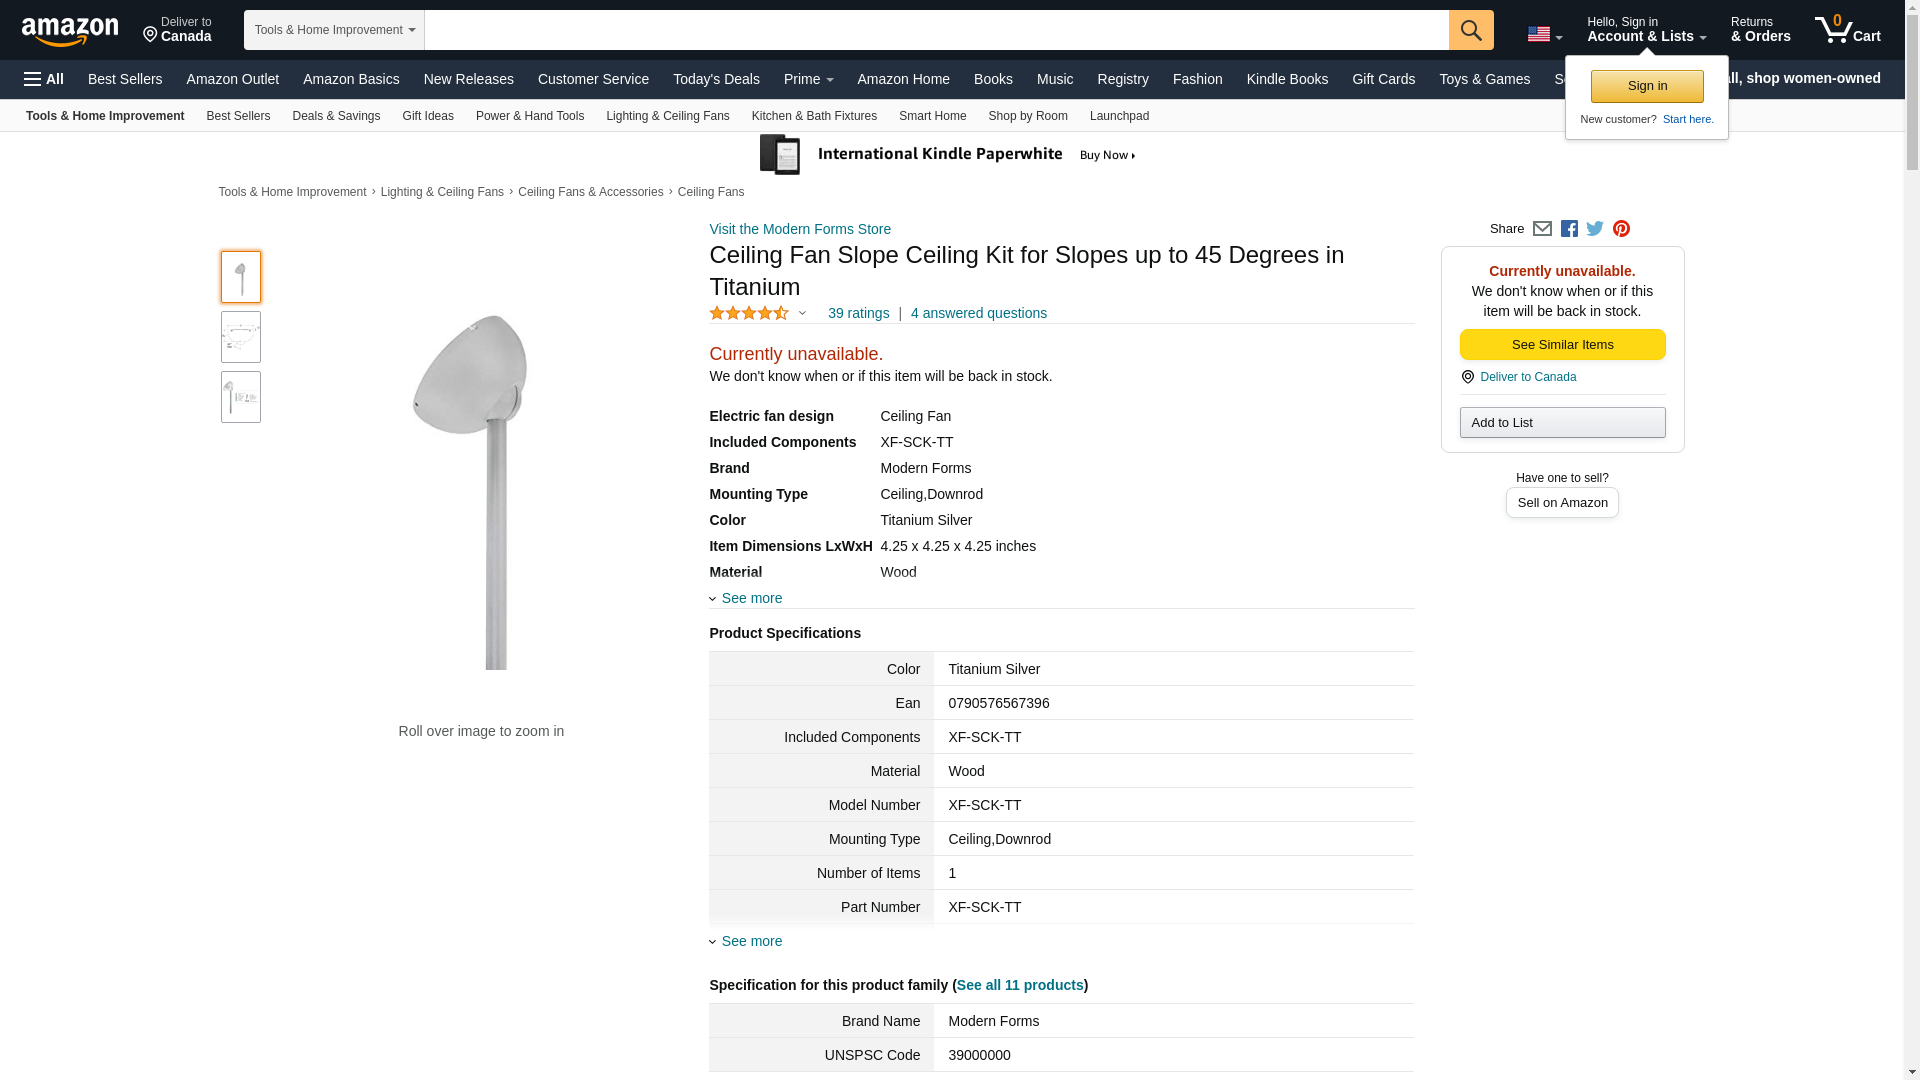The height and width of the screenshot is (1080, 1920).
Task: Expand the star ratings breakdown arrow
Action: [x=802, y=313]
